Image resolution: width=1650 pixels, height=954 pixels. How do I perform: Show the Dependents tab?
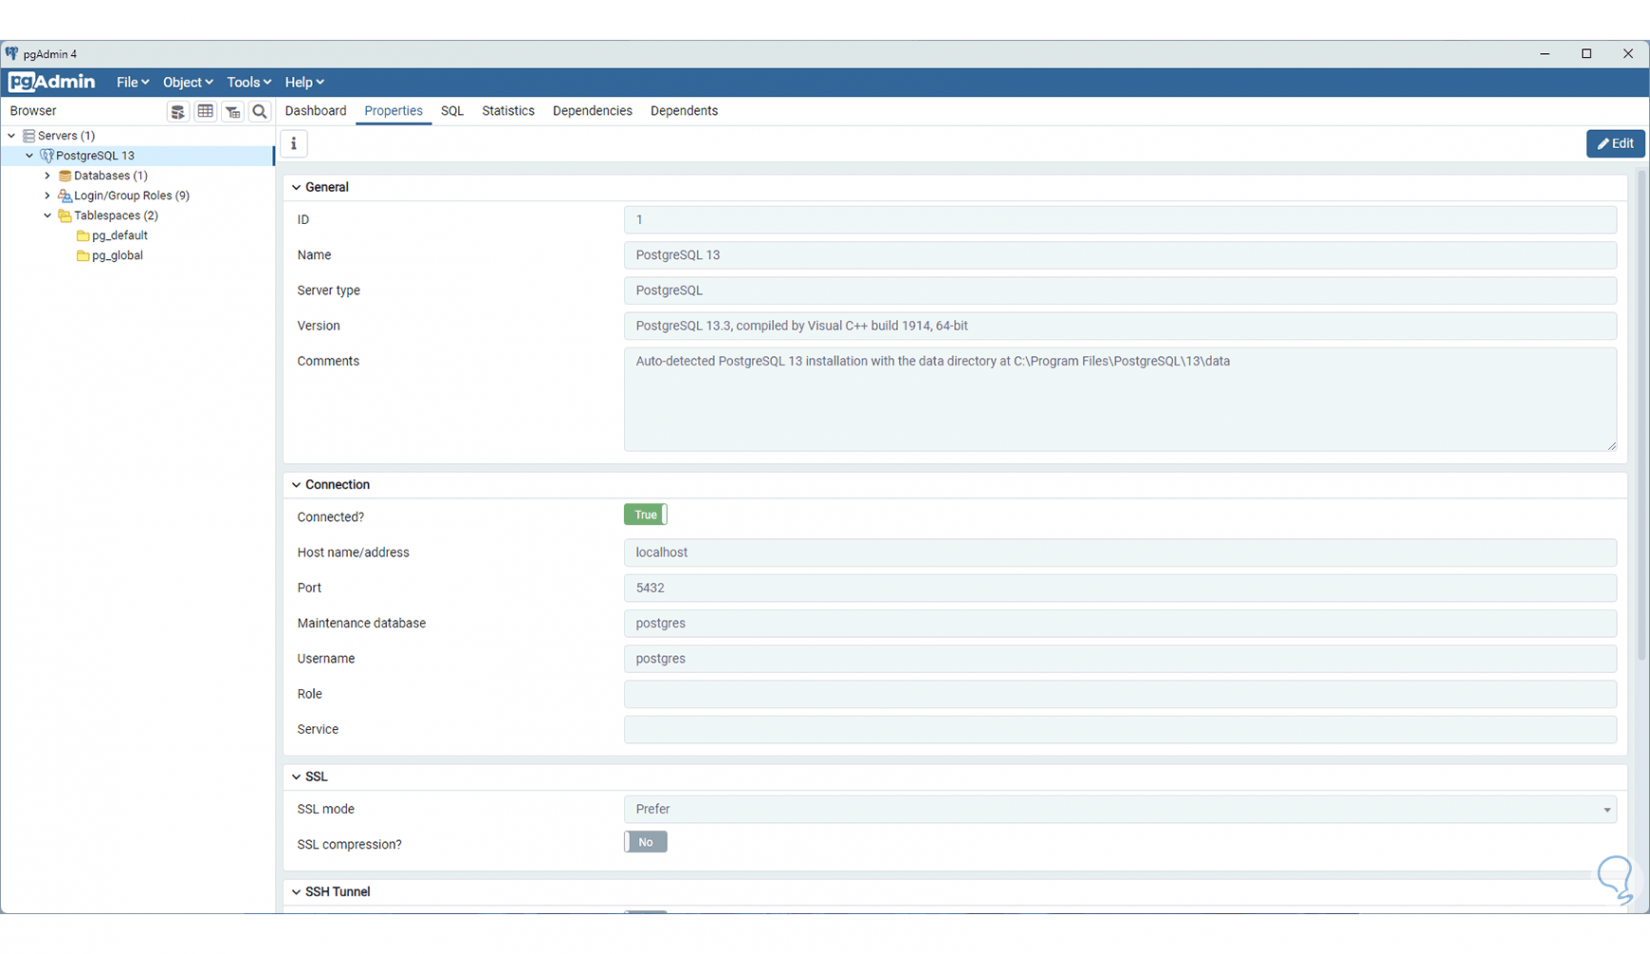pyautogui.click(x=684, y=111)
